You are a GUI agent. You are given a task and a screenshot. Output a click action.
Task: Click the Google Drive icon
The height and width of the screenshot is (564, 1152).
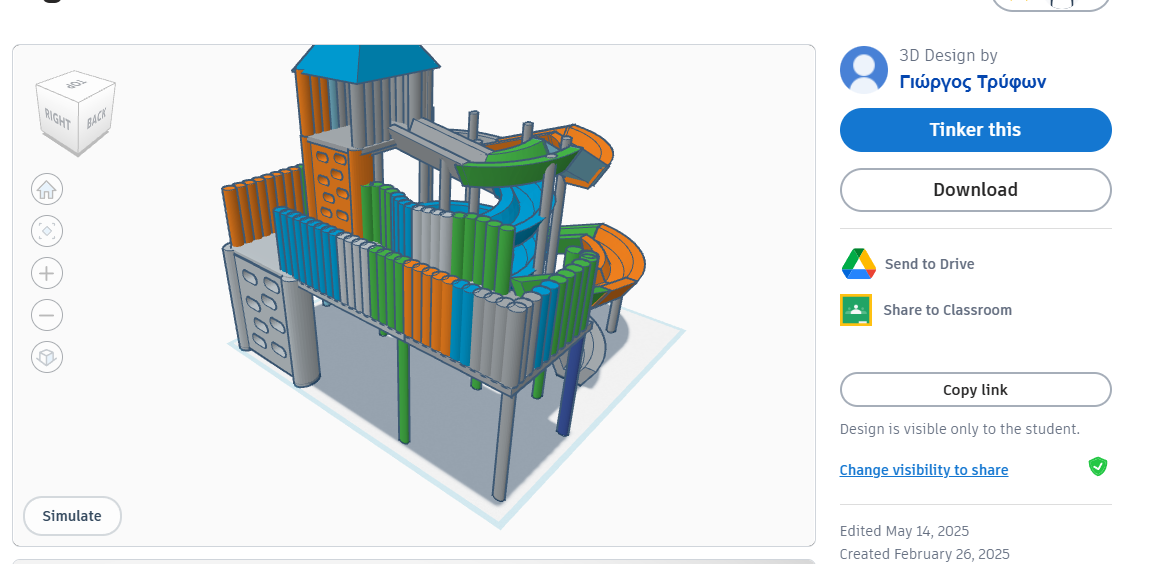tap(858, 264)
